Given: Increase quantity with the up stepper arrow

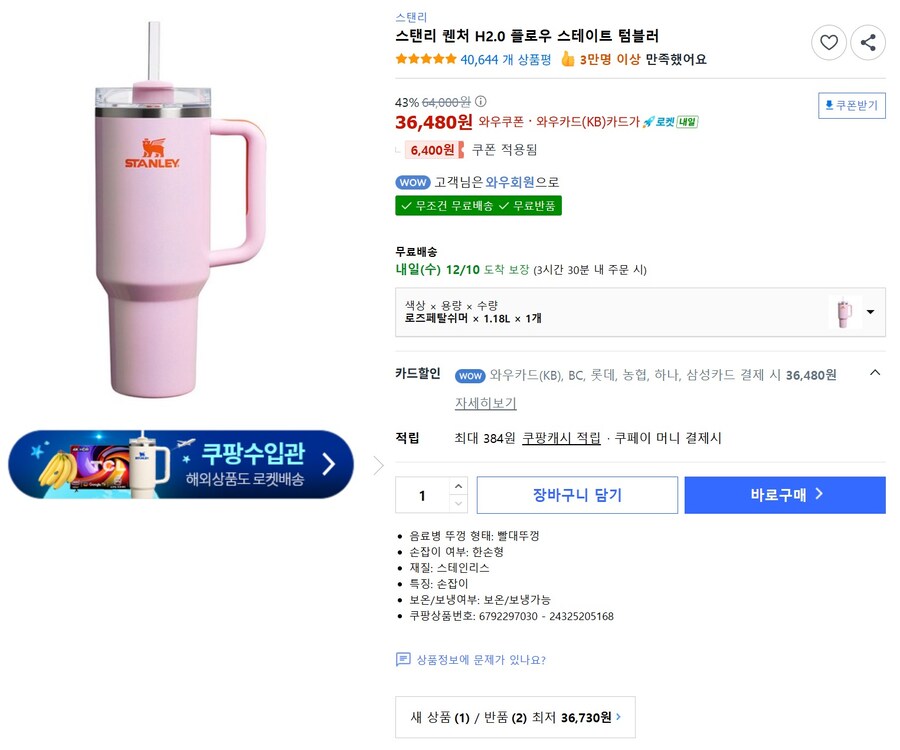Looking at the screenshot, I should [x=458, y=486].
